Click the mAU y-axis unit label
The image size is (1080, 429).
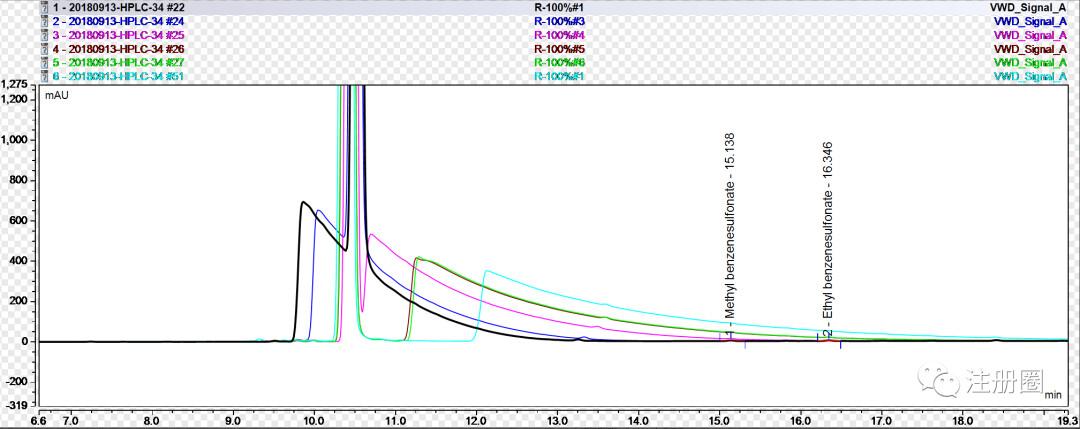pyautogui.click(x=56, y=96)
